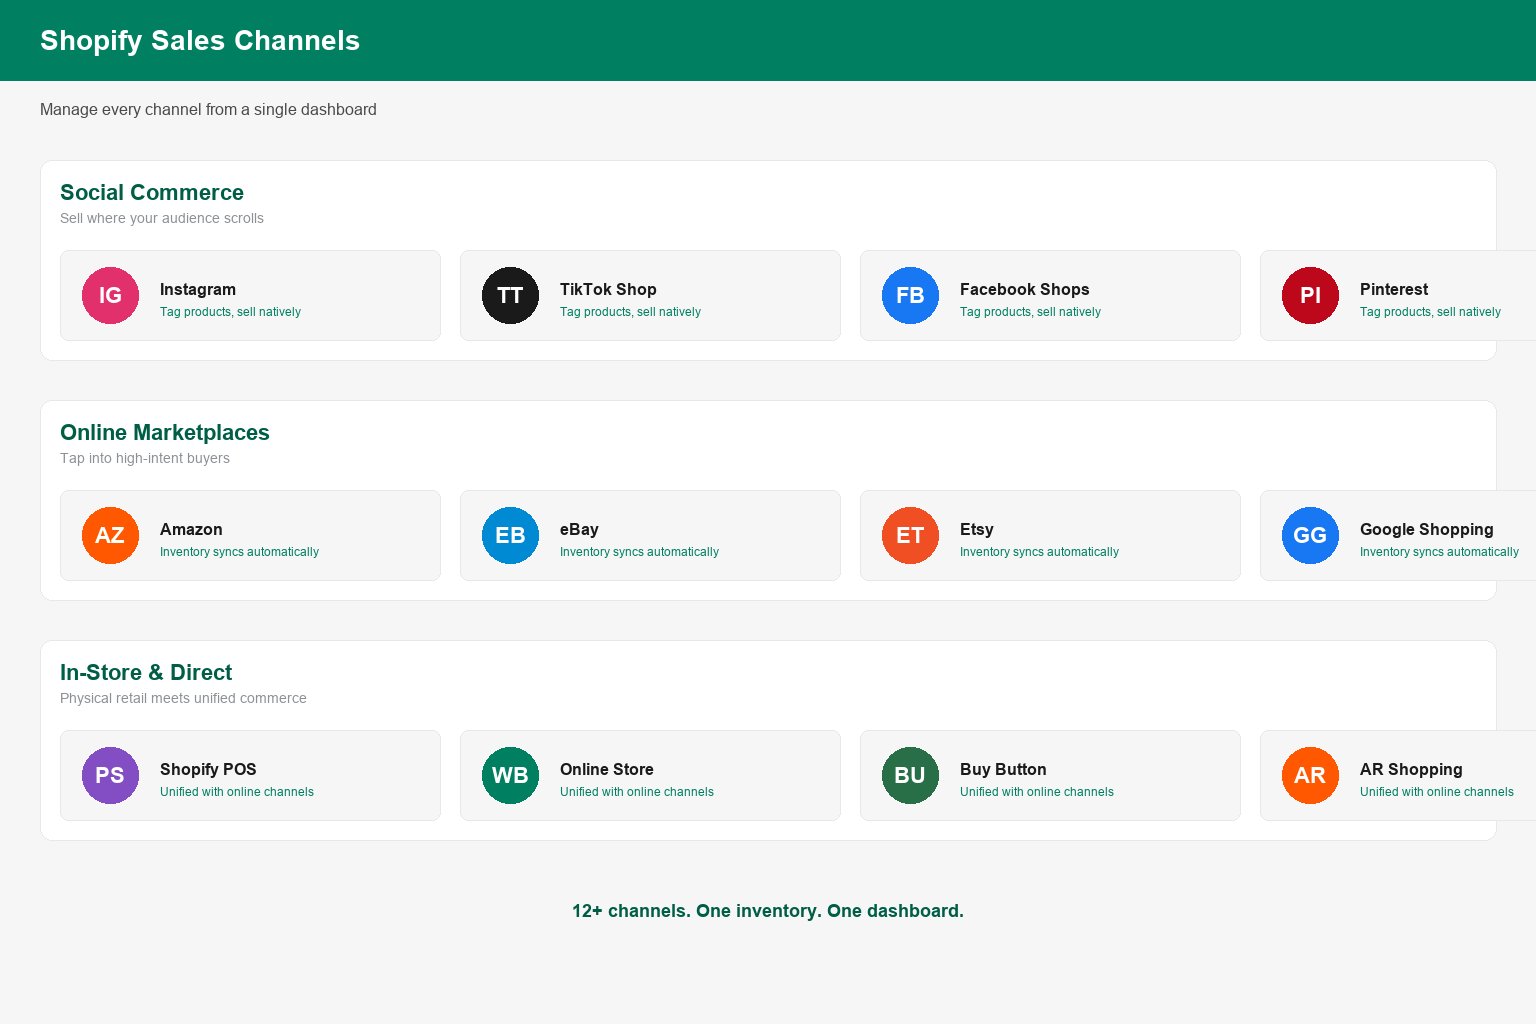The width and height of the screenshot is (1536, 1024).
Task: Open the Pinterest channel name
Action: click(1393, 289)
